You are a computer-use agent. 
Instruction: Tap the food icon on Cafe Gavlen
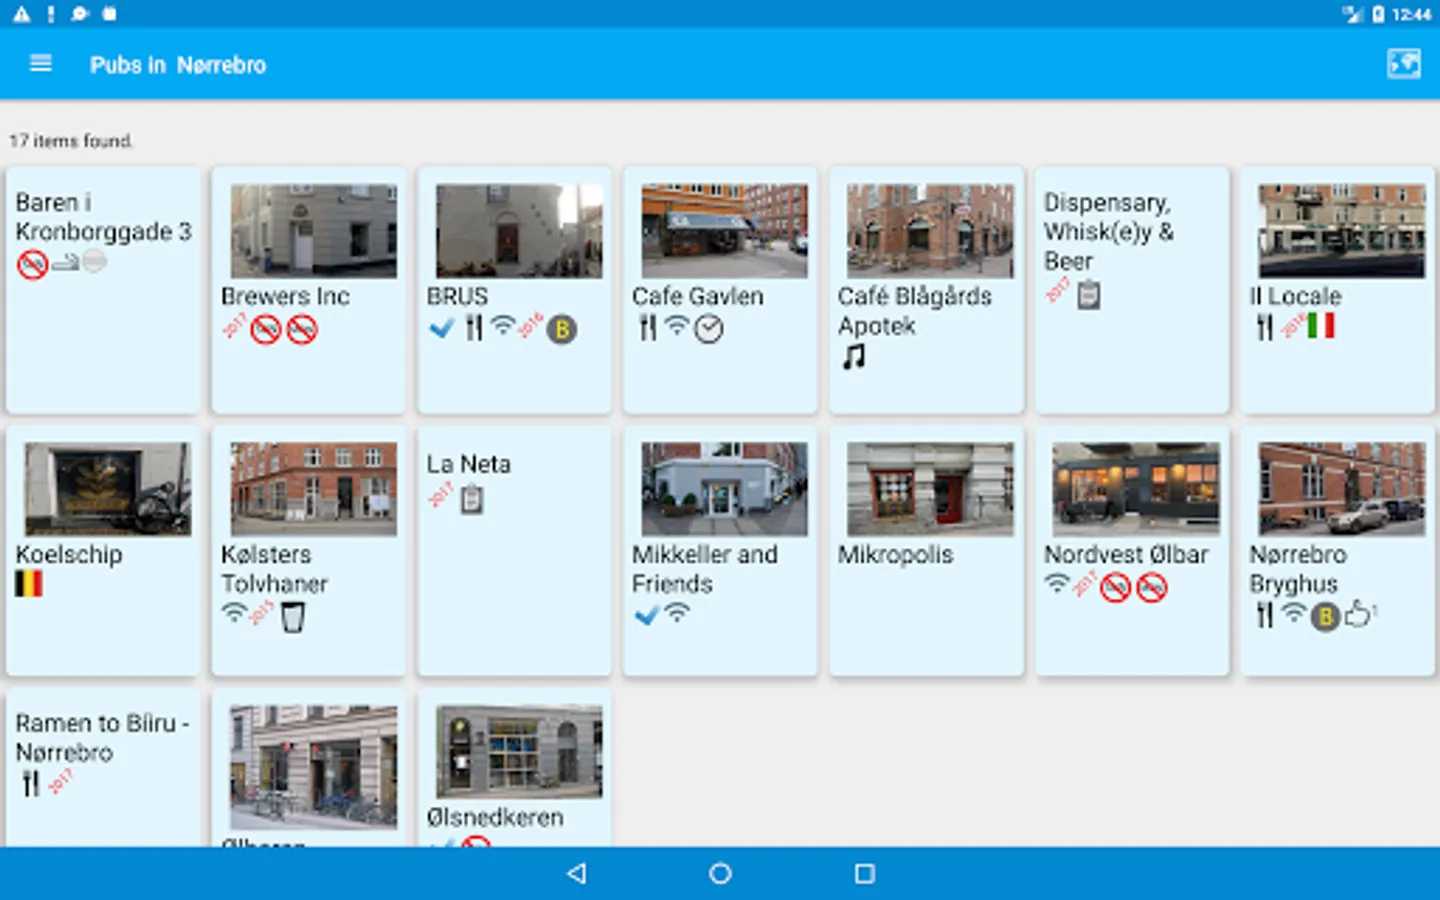point(648,327)
